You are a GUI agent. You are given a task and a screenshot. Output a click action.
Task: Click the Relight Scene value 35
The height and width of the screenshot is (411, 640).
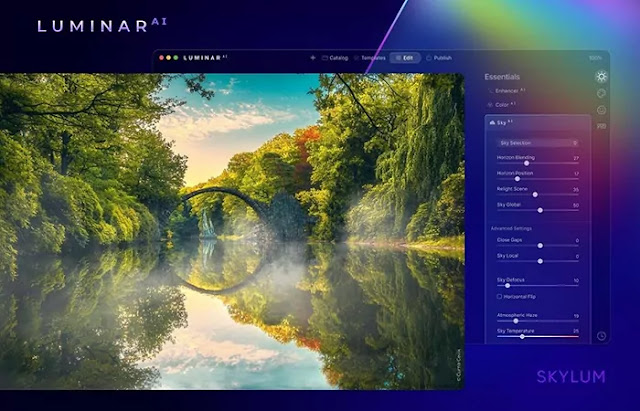pos(576,189)
